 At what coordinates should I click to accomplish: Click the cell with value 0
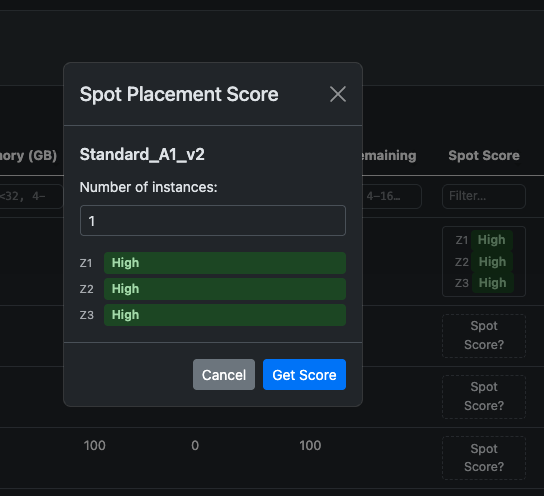pos(195,445)
